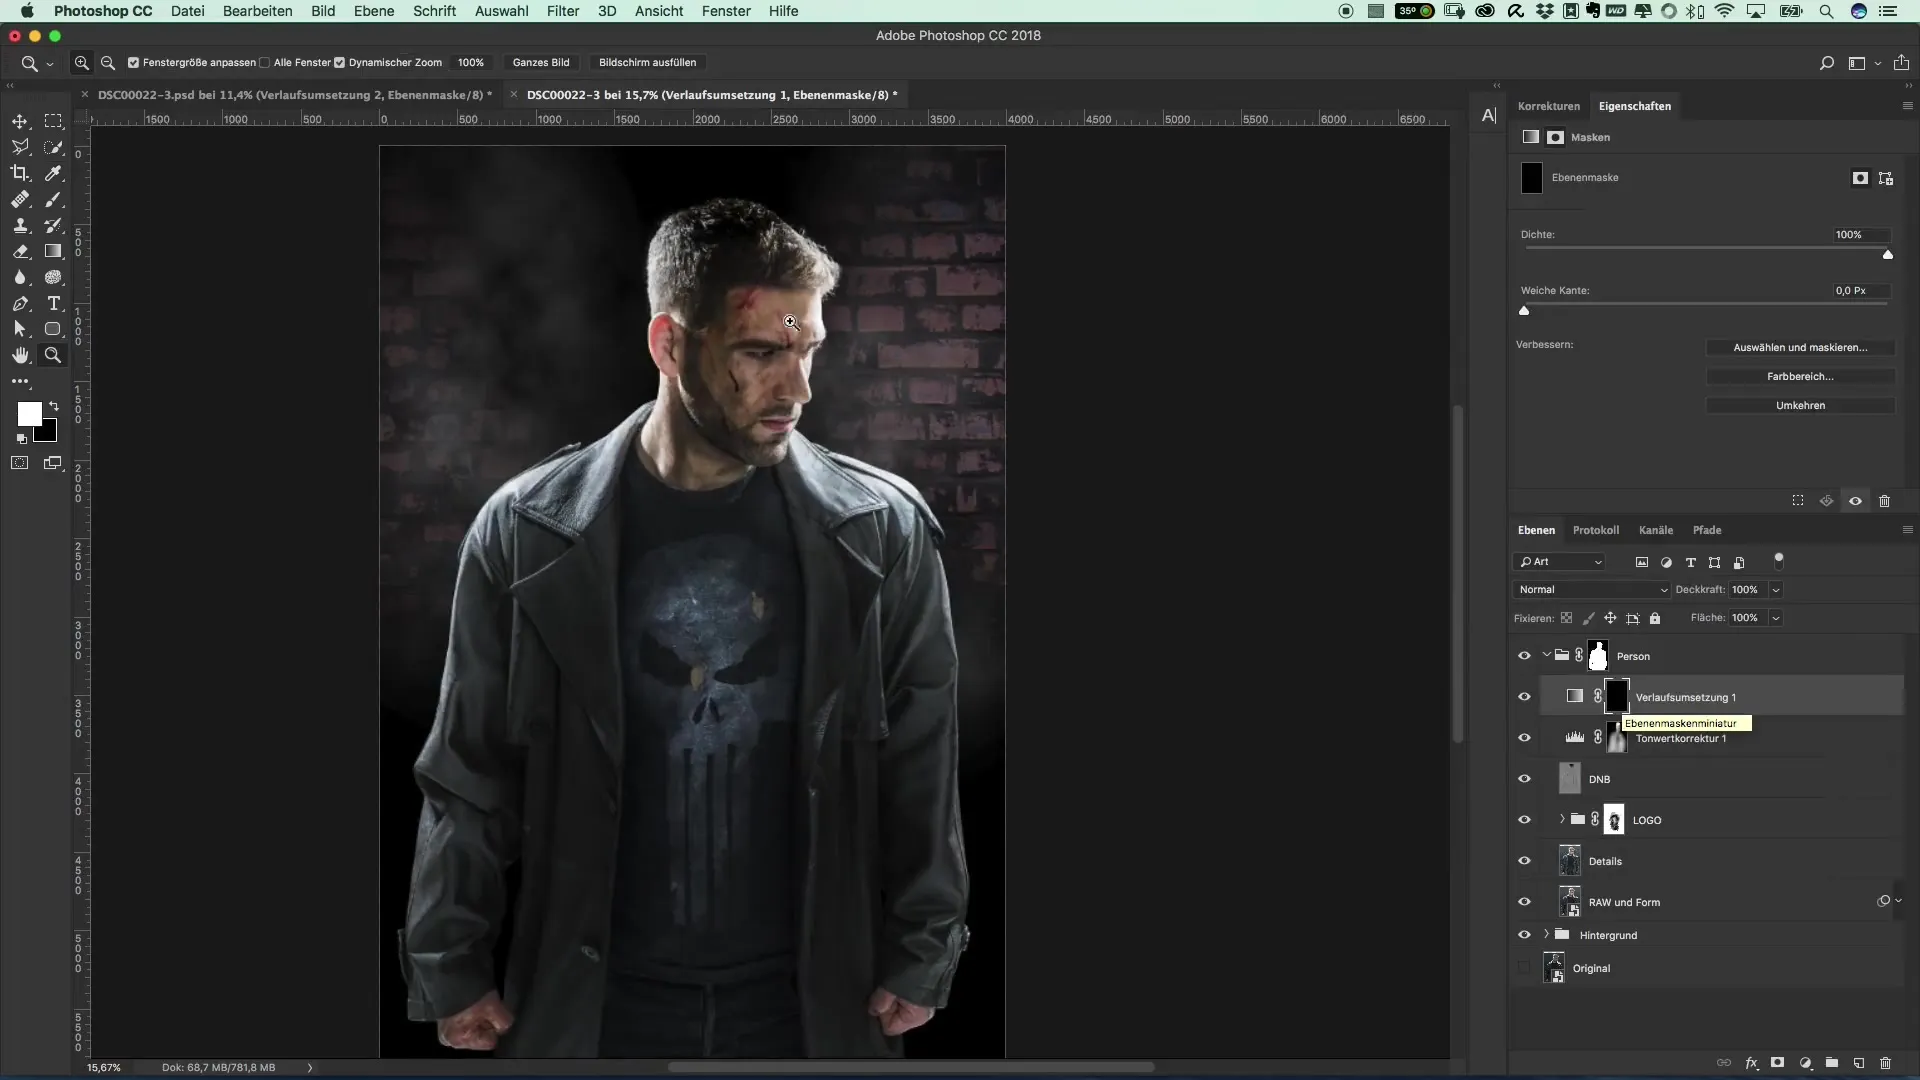Swap foreground and background colors

point(54,406)
